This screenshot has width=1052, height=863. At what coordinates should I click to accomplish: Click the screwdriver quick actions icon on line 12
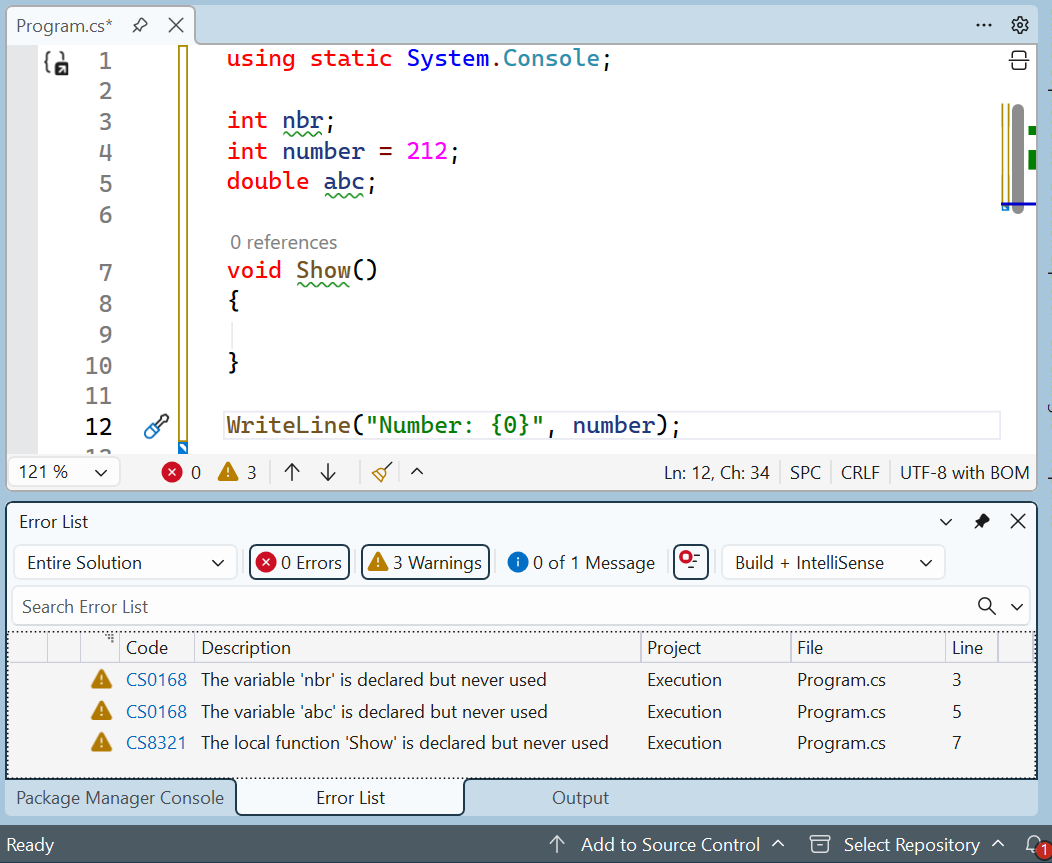[156, 427]
